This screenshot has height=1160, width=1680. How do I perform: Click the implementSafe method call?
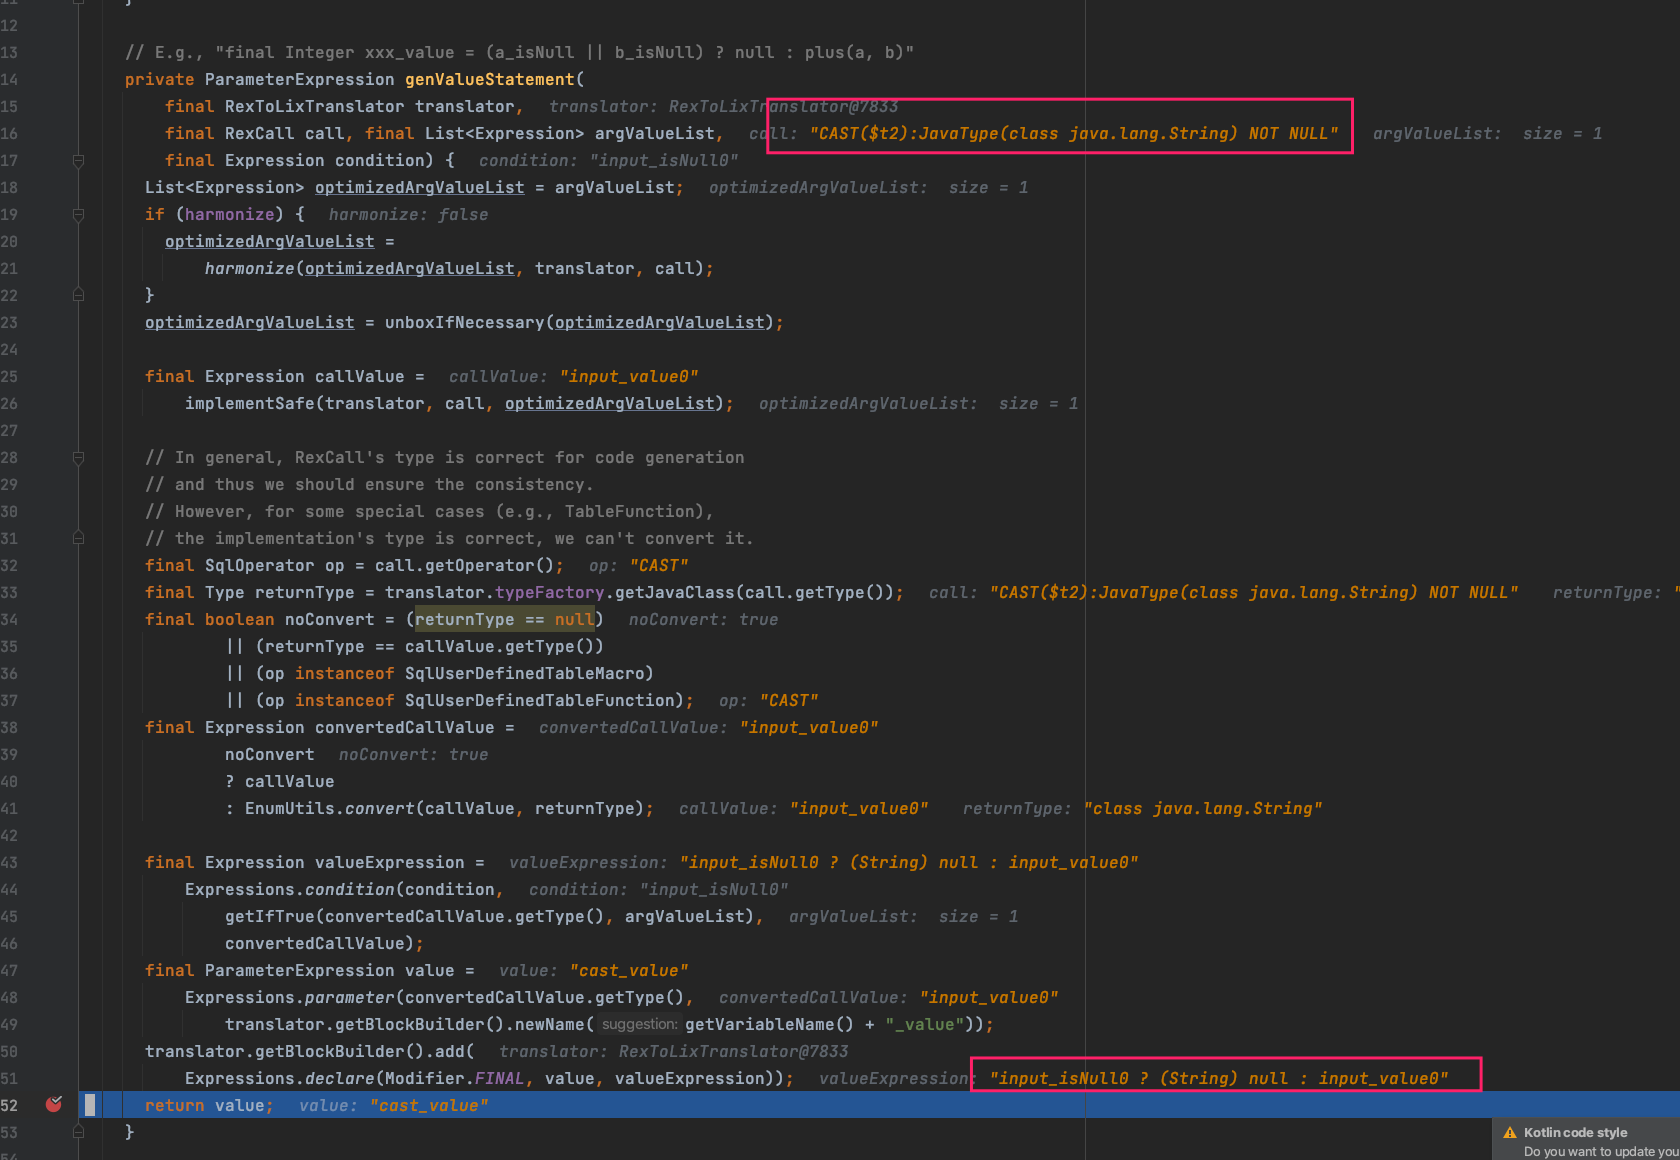[x=250, y=403]
